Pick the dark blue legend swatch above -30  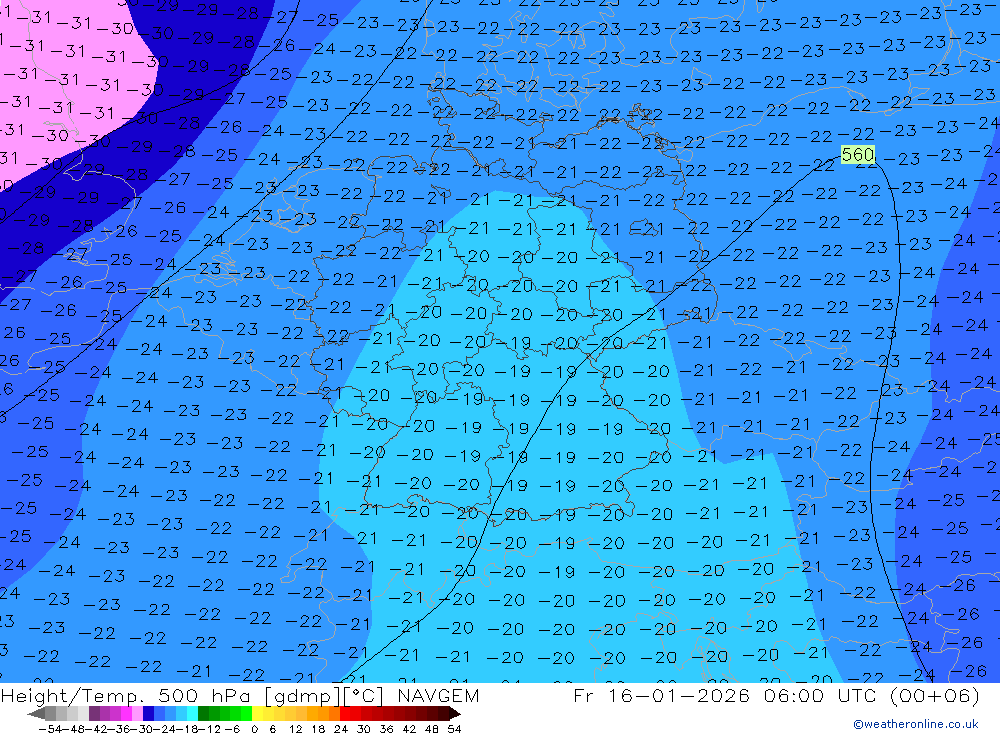click(x=149, y=714)
